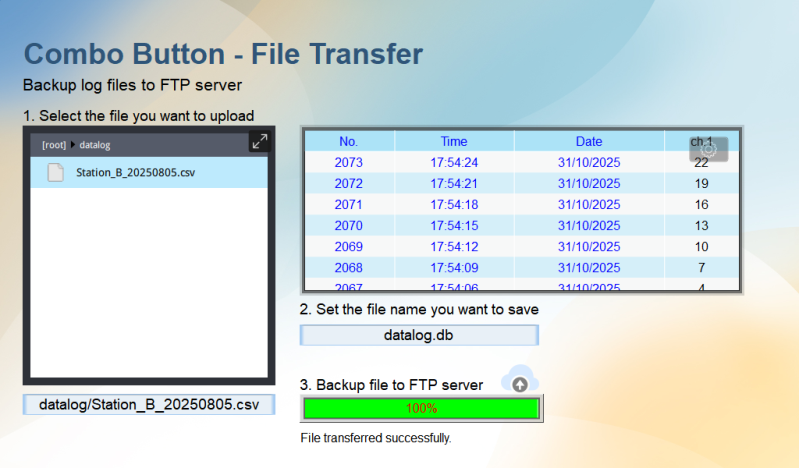799x468 pixels.
Task: Click the '2. Set the file name' label
Action: pyautogui.click(x=419, y=309)
